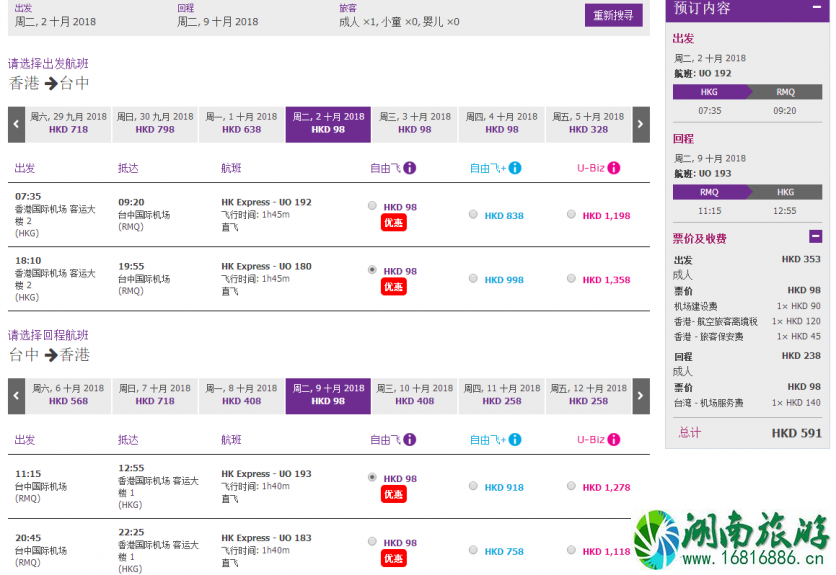Select 自由飞+ HKD 838 fare for UO 192
This screenshot has width=836, height=575.
pos(473,214)
